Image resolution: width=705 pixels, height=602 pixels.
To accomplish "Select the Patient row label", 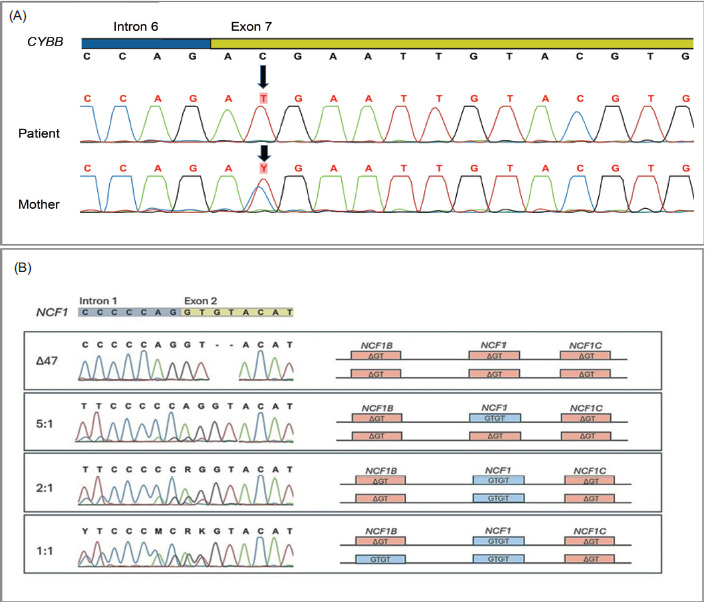I will click(40, 133).
